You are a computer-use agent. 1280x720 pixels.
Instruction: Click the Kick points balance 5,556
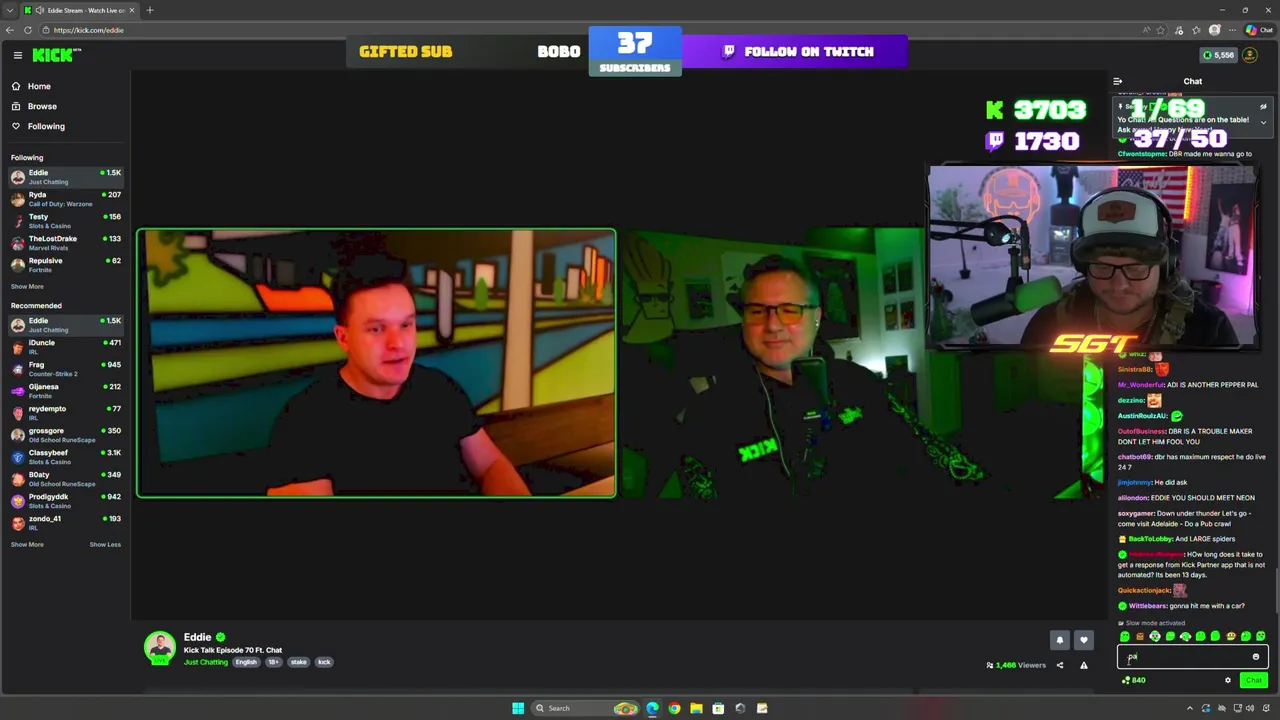click(x=1218, y=55)
